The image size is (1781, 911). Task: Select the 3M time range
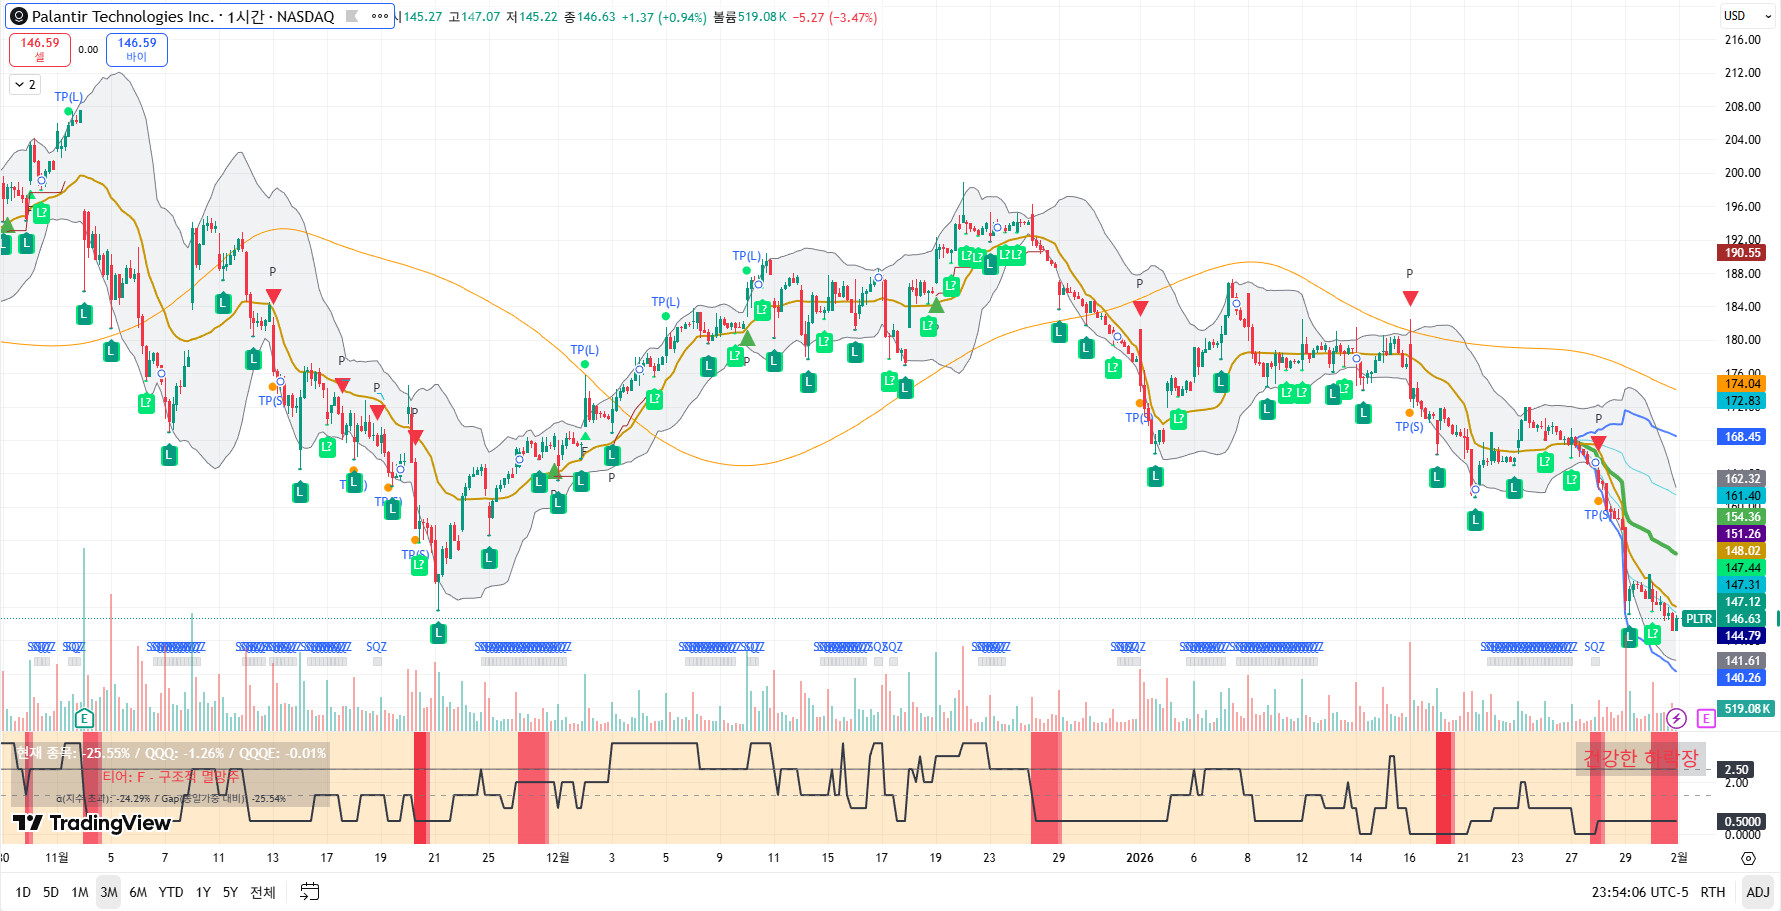click(109, 892)
